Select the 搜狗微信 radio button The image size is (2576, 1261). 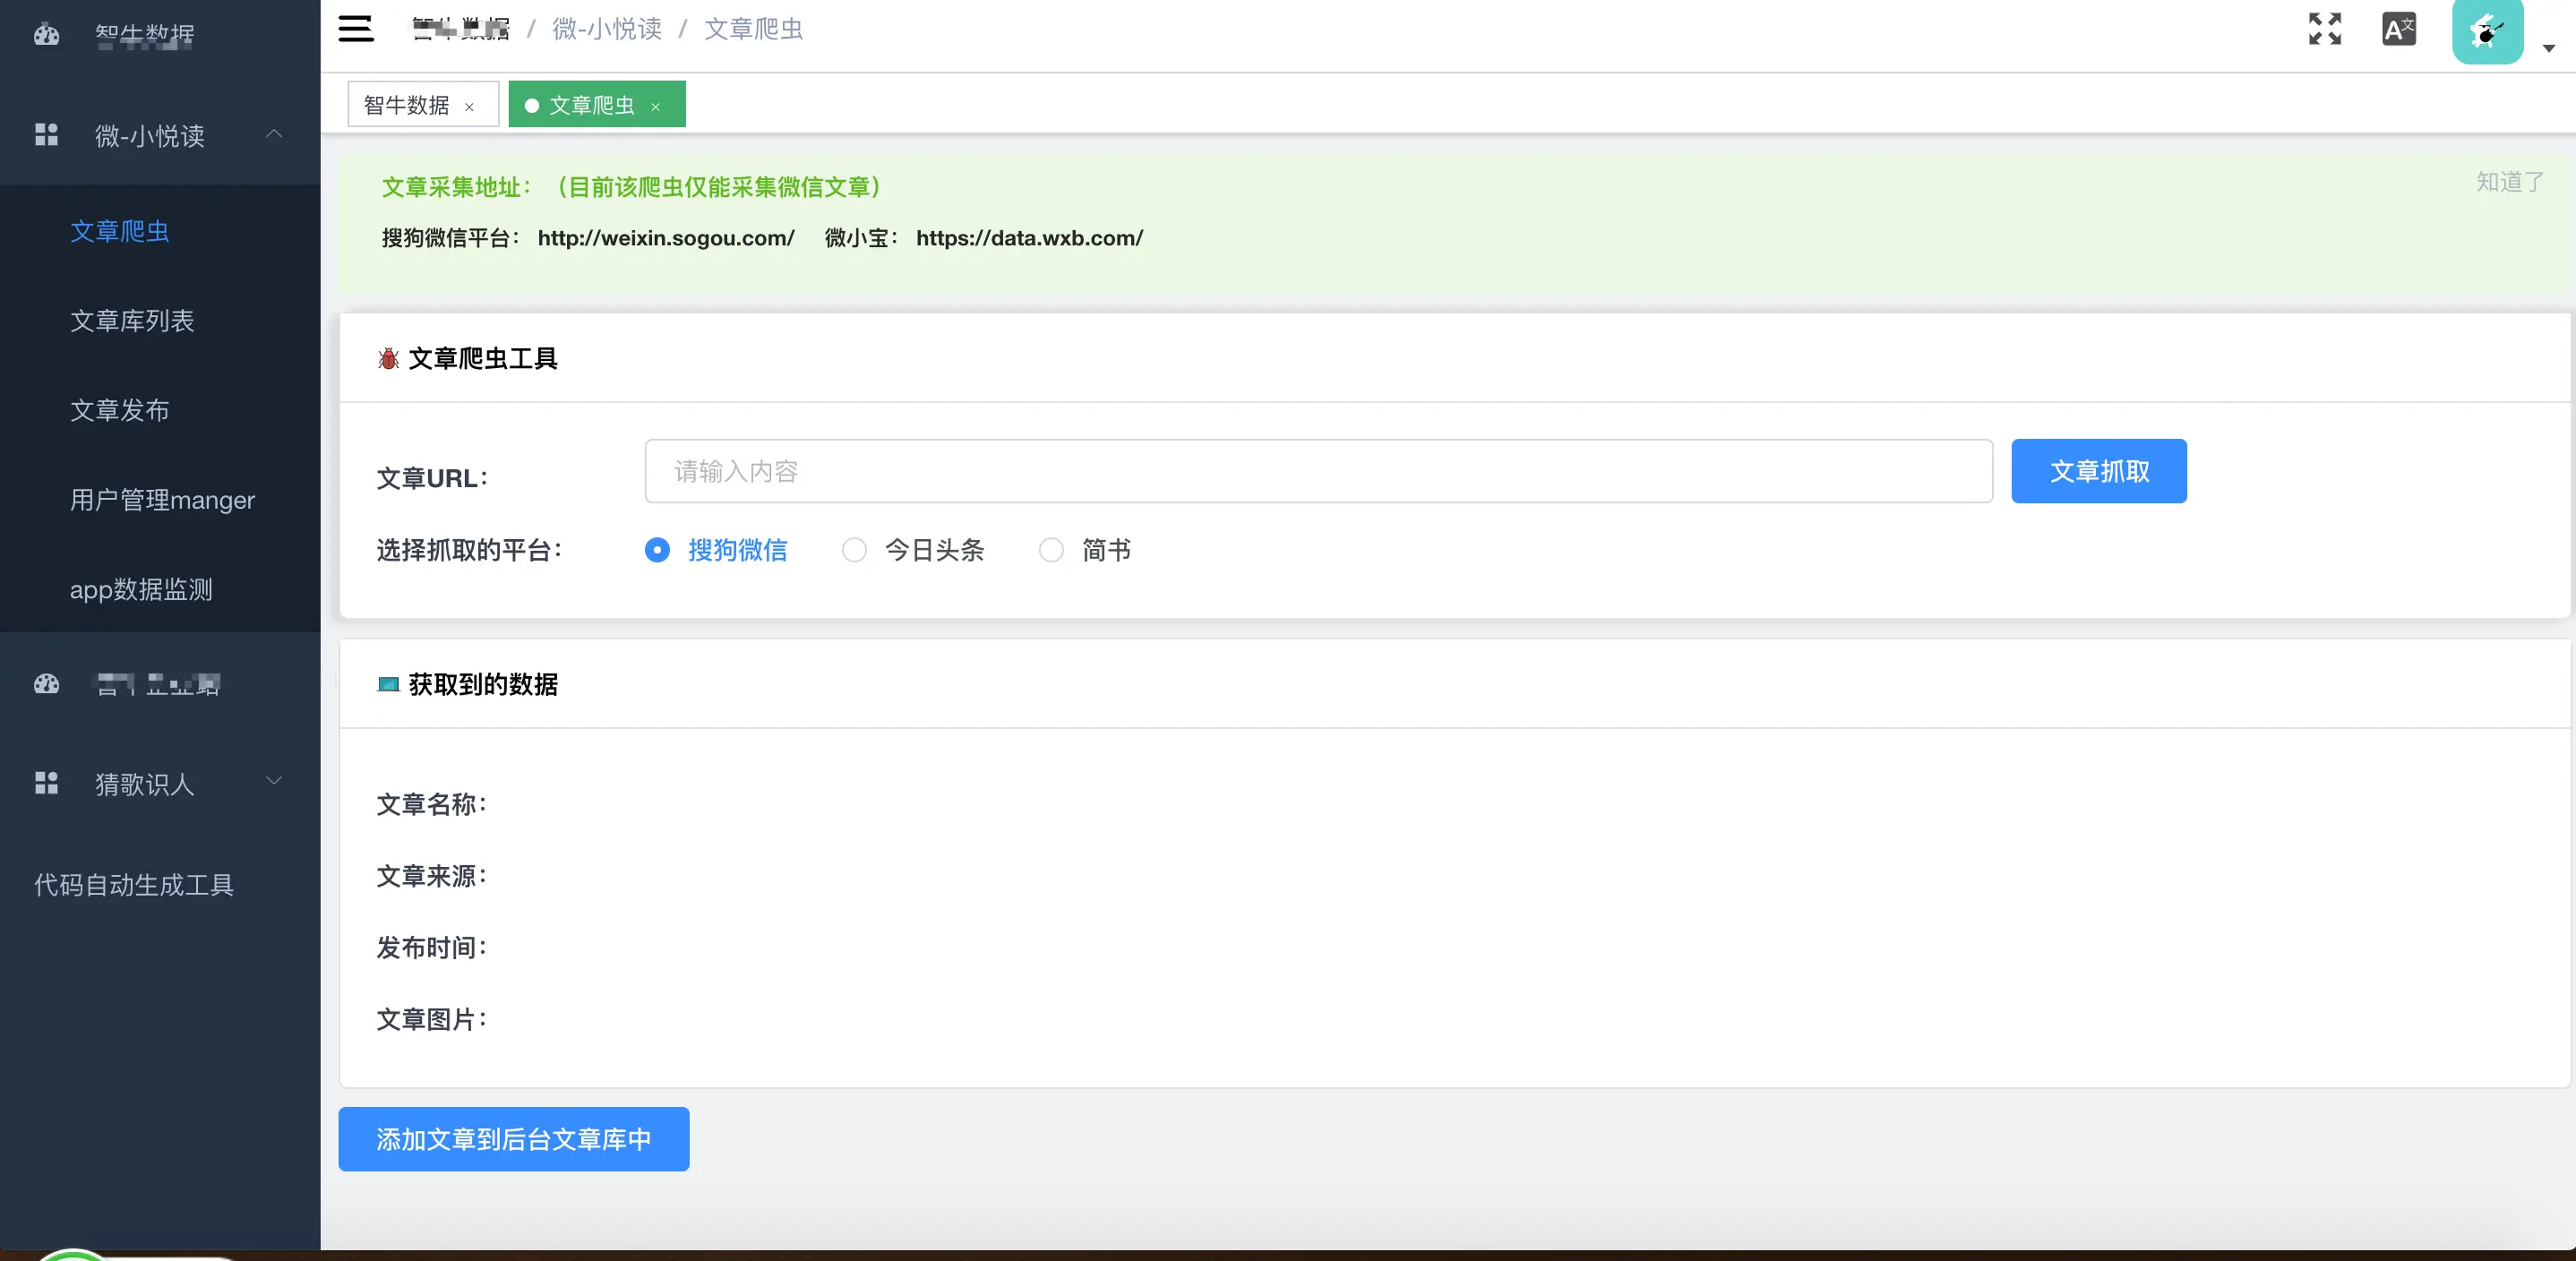(x=657, y=550)
